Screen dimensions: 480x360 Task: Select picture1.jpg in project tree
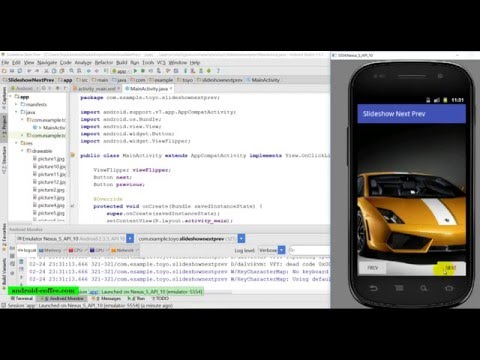click(49, 159)
